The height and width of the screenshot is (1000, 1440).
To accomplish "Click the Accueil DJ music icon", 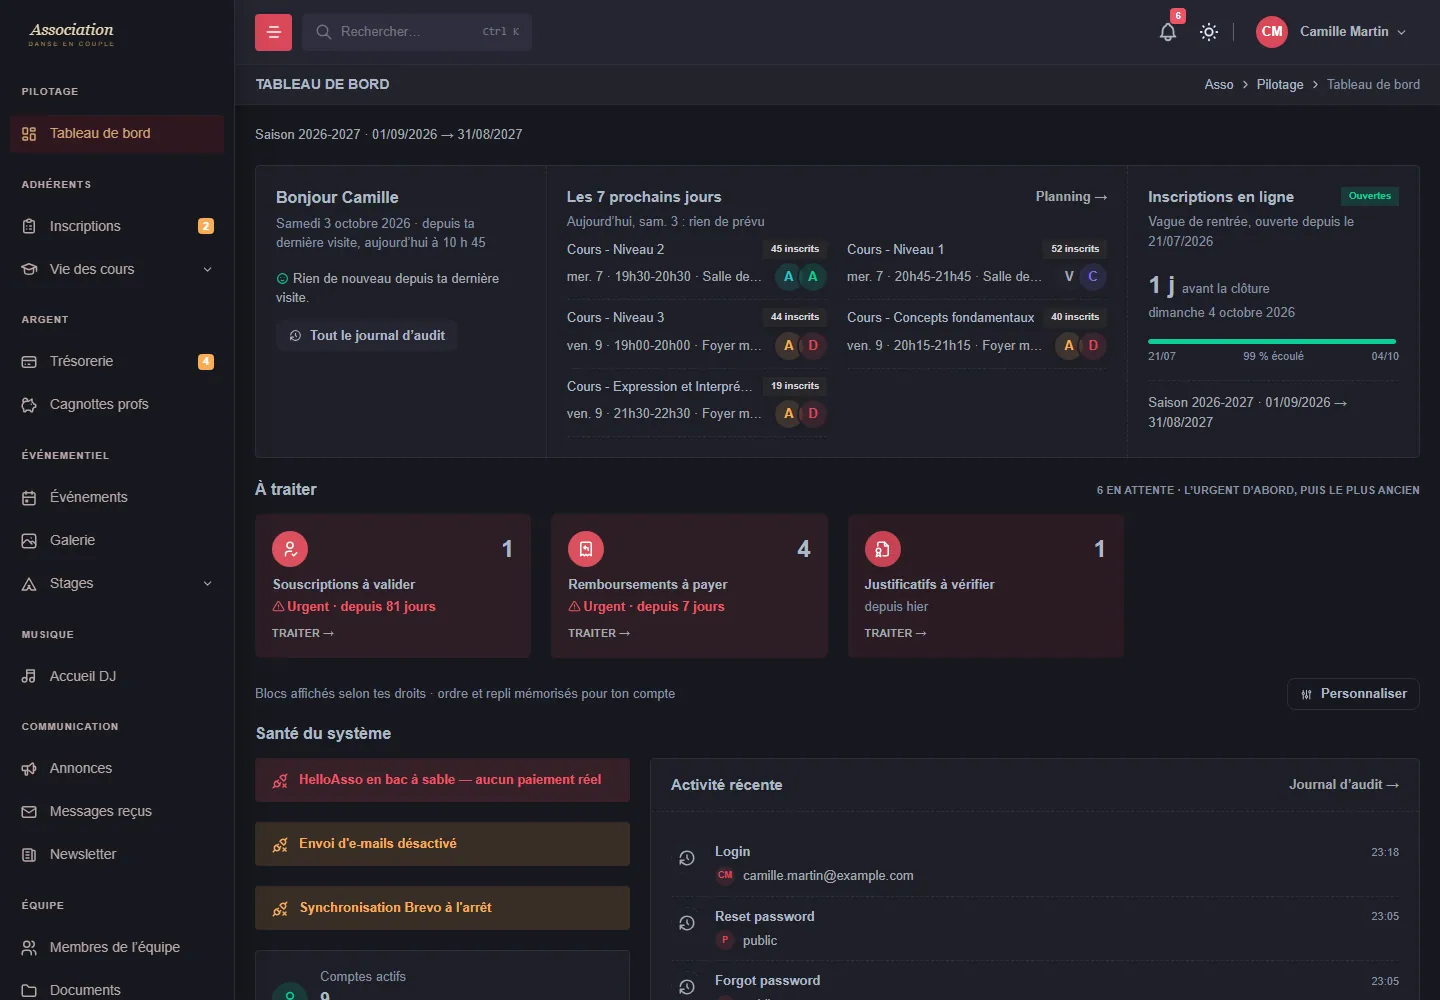I will click(x=29, y=677).
